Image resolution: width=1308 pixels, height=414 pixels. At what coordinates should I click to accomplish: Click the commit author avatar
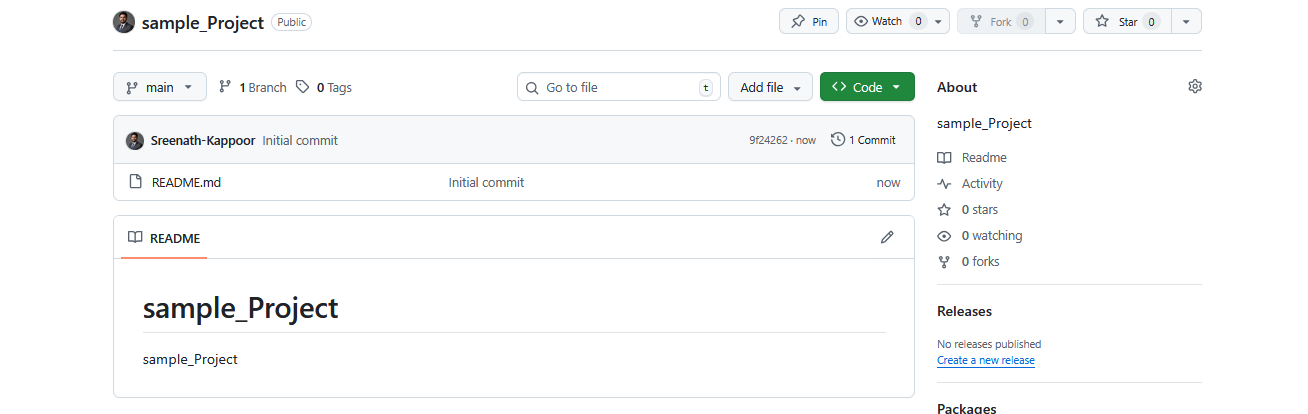pos(135,141)
